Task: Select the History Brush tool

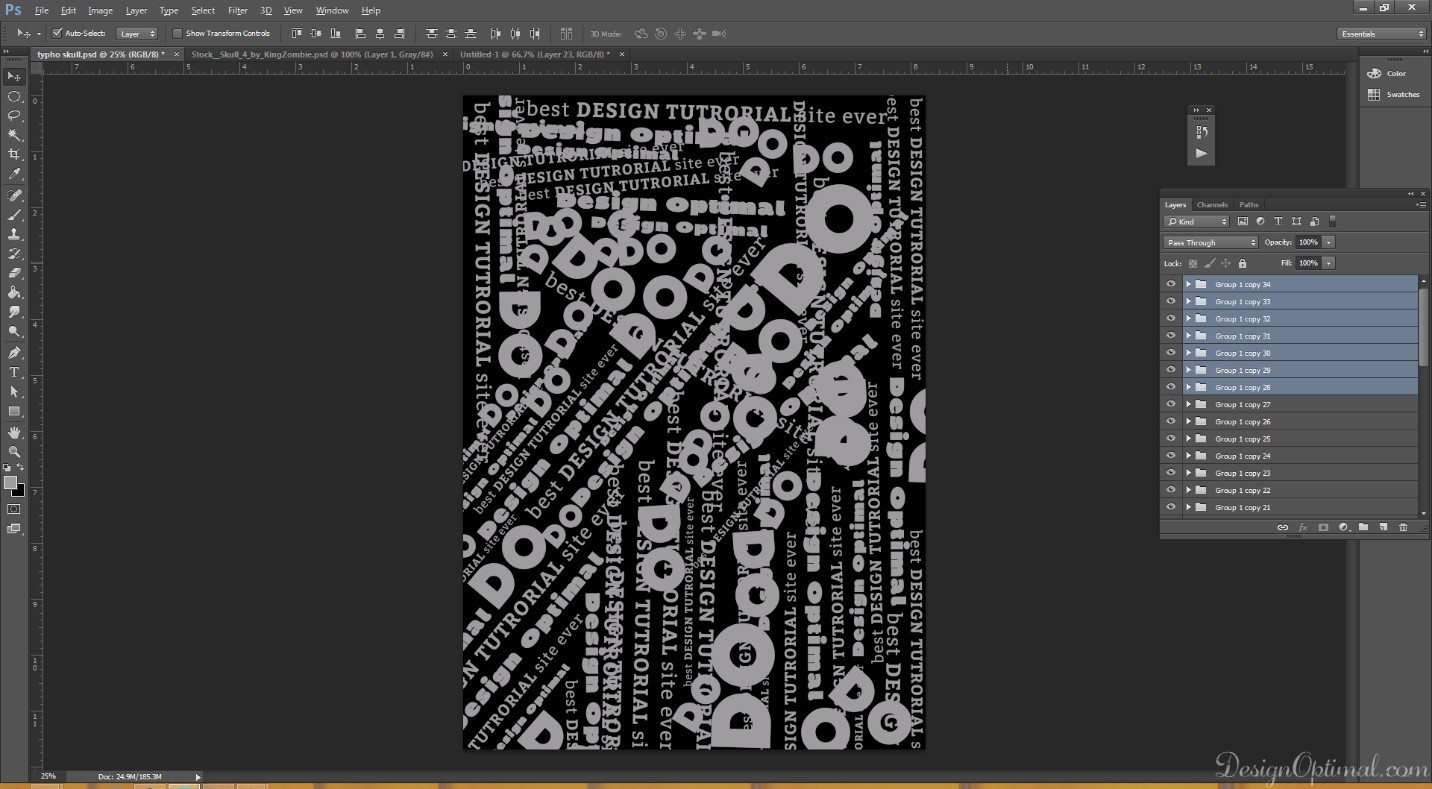Action: point(14,254)
